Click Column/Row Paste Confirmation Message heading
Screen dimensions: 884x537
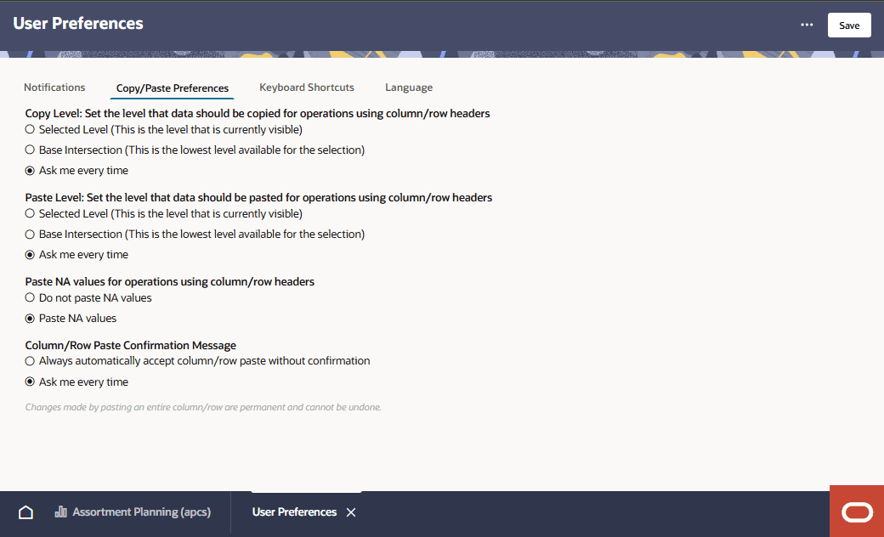pyautogui.click(x=130, y=345)
